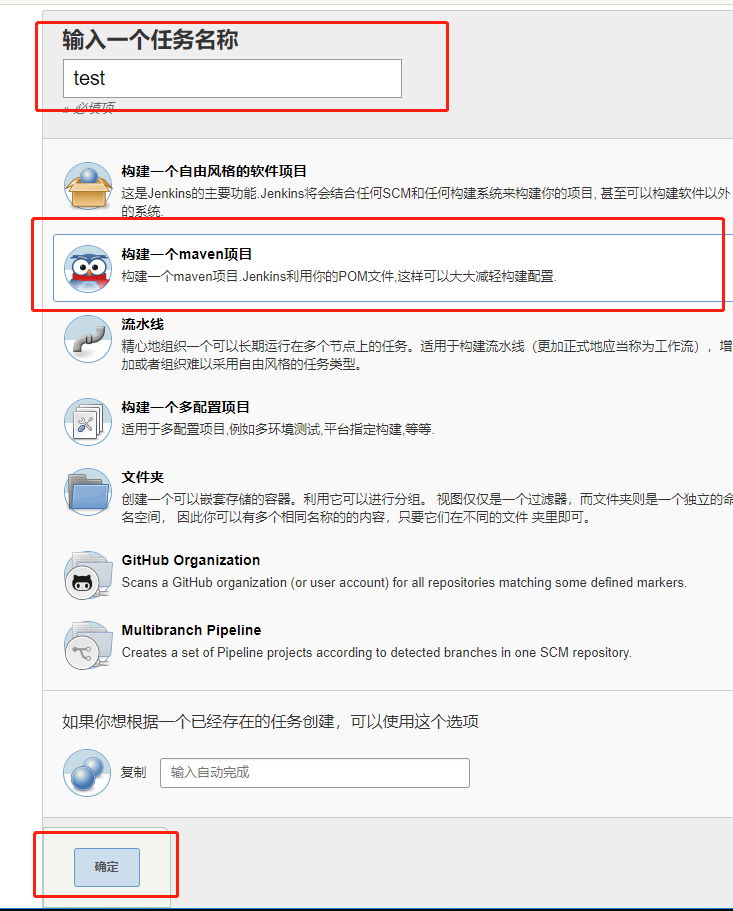The height and width of the screenshot is (911, 733).
Task: Click the 复制 label
Action: coord(133,773)
